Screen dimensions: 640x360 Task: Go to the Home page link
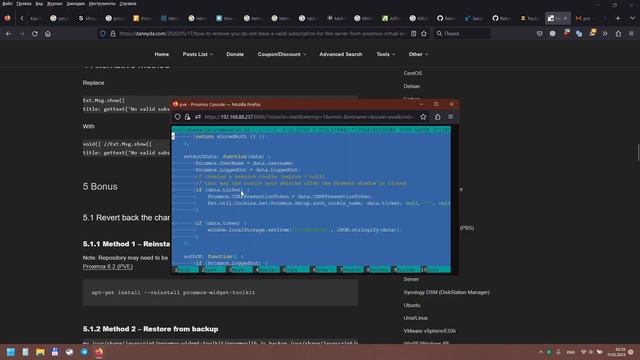162,54
